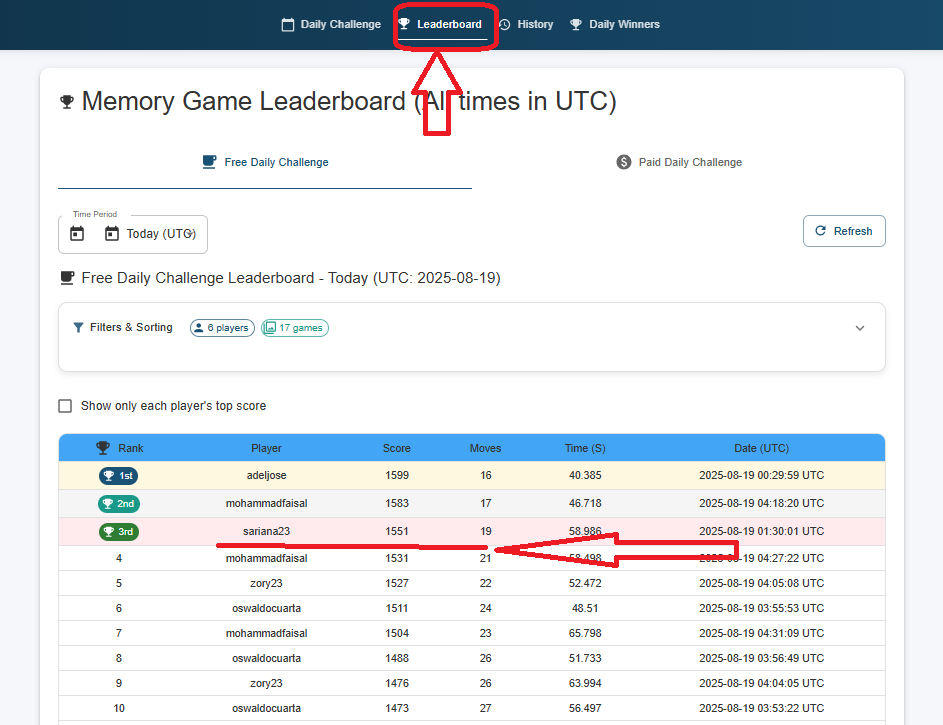The width and height of the screenshot is (943, 725).
Task: Click the Daily Challenge calendar icon
Action: click(x=288, y=25)
